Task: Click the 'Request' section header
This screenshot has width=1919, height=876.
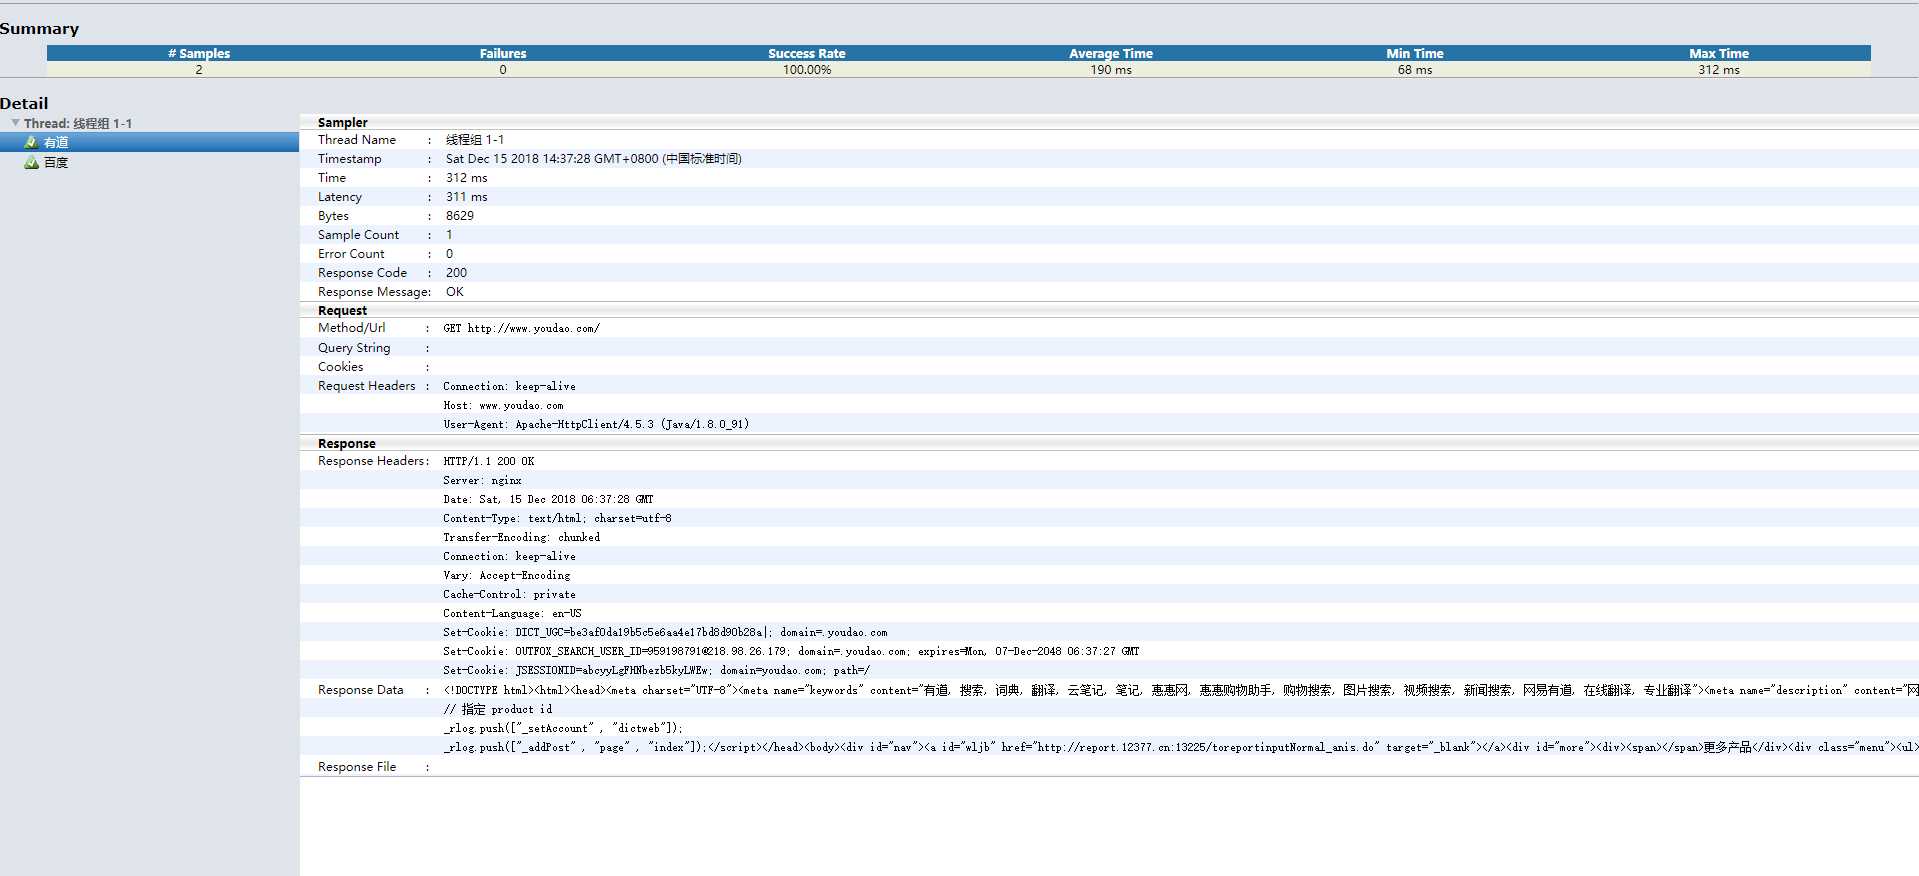Action: tap(343, 310)
